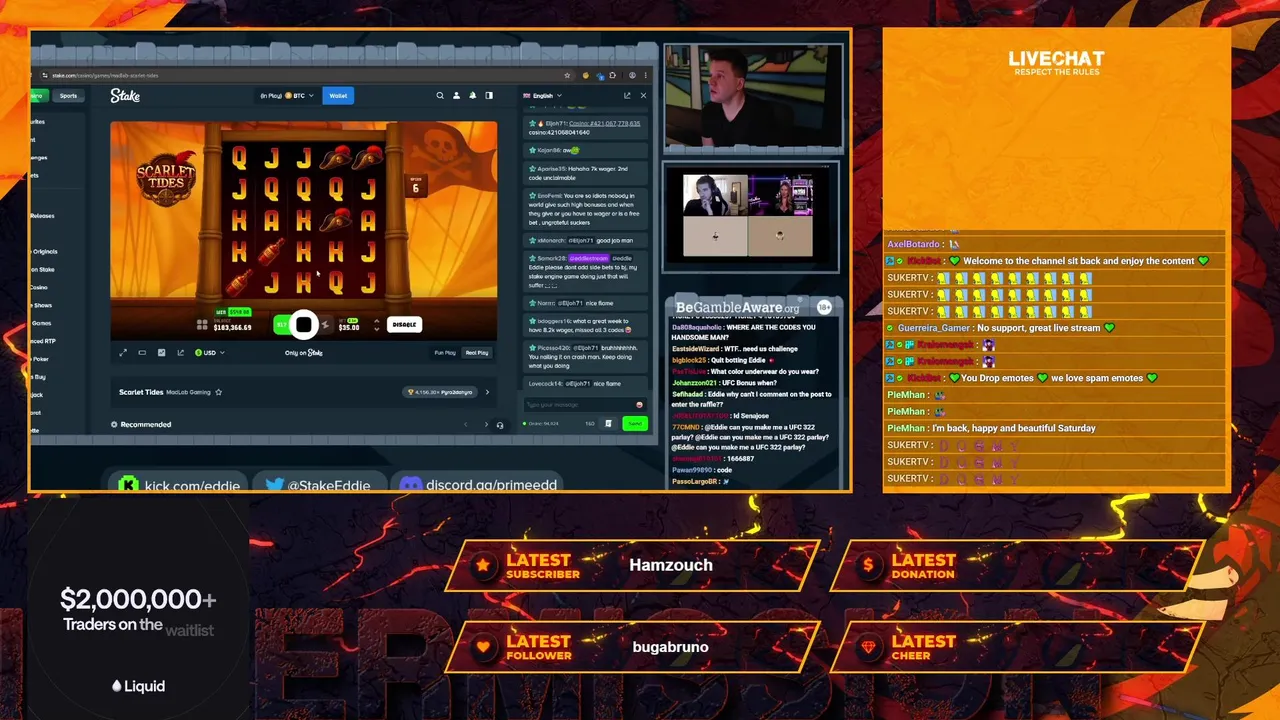Open the Casino bet link in Eljoh71's message
Viewport: 1280px width, 720px height.
coord(604,124)
